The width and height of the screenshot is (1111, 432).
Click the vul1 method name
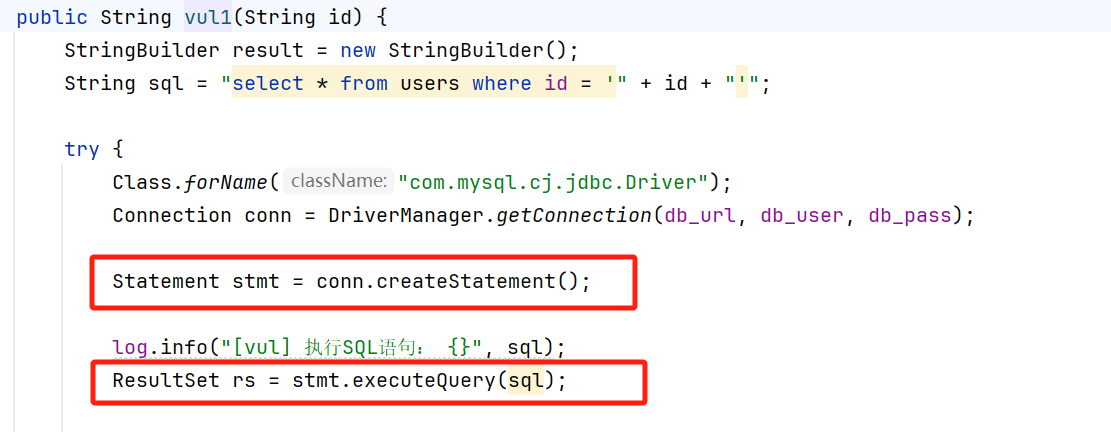coord(208,16)
